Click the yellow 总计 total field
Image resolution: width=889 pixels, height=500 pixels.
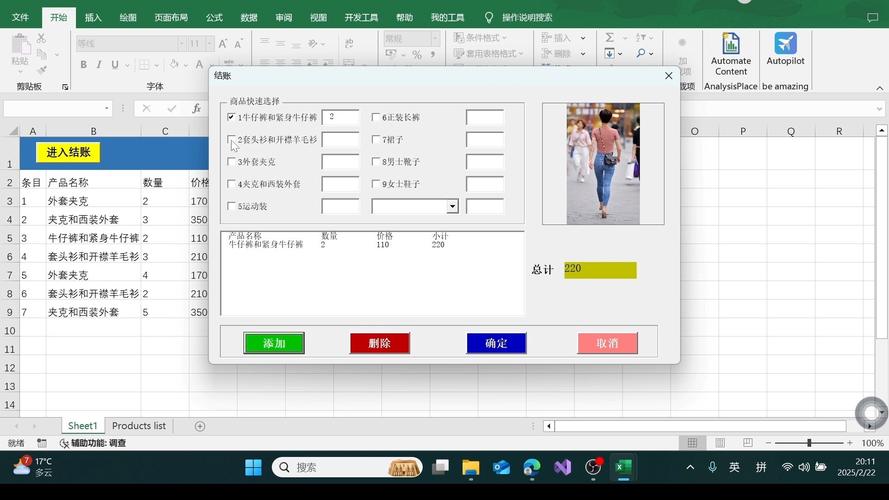(600, 270)
